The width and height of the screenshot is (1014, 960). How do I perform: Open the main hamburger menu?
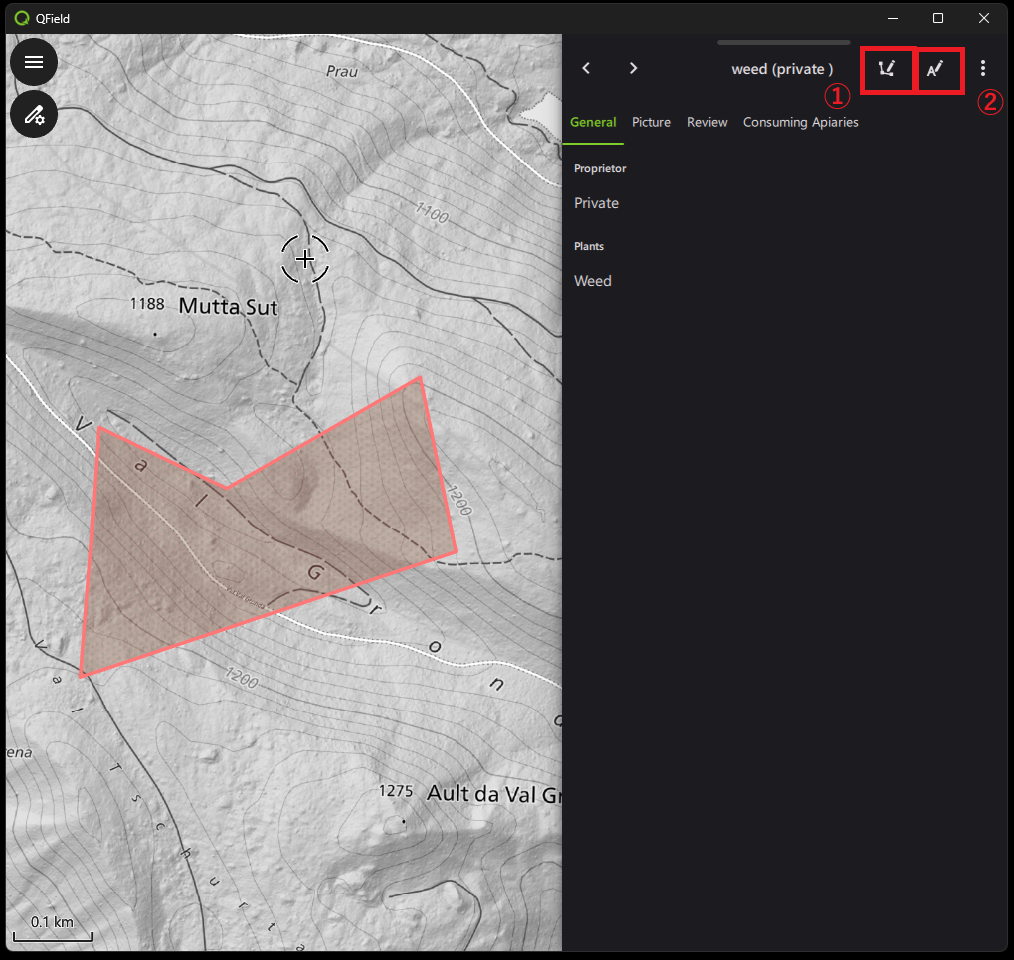click(34, 62)
